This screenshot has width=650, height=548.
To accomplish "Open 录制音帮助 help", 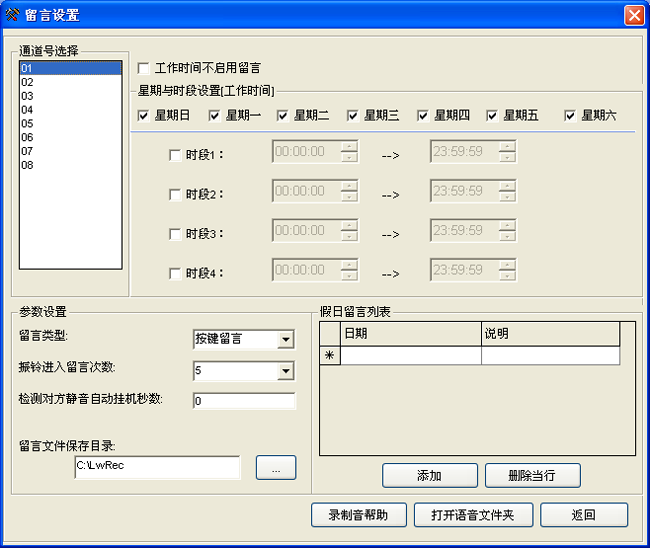I will coord(358,515).
